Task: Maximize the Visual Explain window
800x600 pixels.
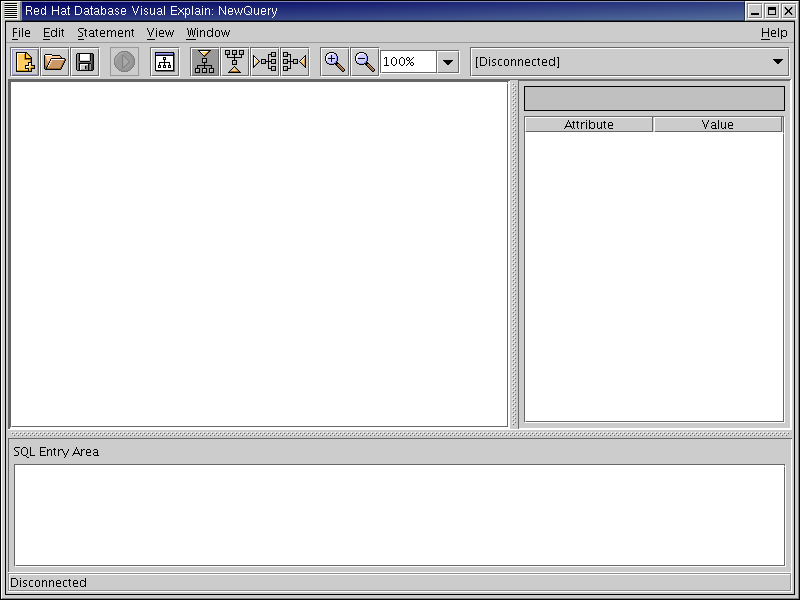Action: [x=772, y=11]
